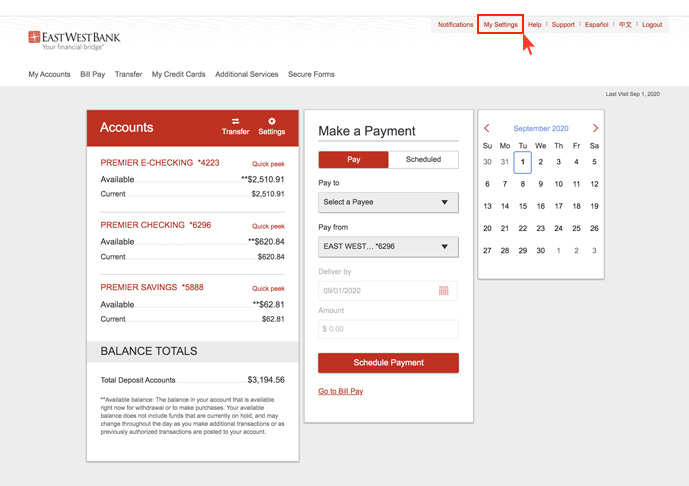Click the Deliver by date field
This screenshot has height=486, width=689.
(x=388, y=291)
